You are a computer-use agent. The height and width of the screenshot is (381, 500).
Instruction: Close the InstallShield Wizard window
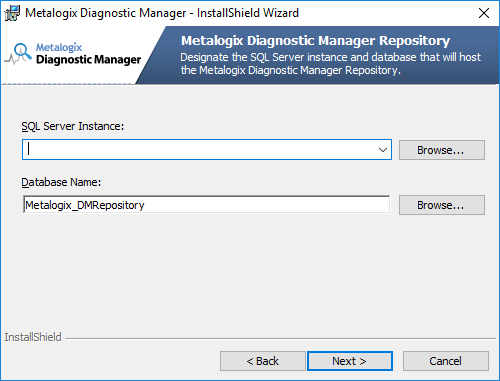pyautogui.click(x=484, y=13)
